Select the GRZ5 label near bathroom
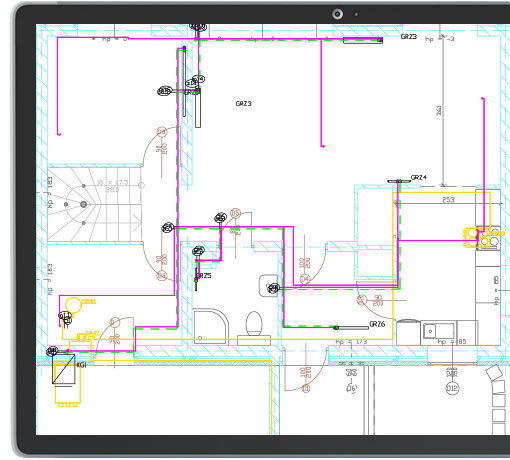Viewport: 510px width, 460px height. click(204, 276)
